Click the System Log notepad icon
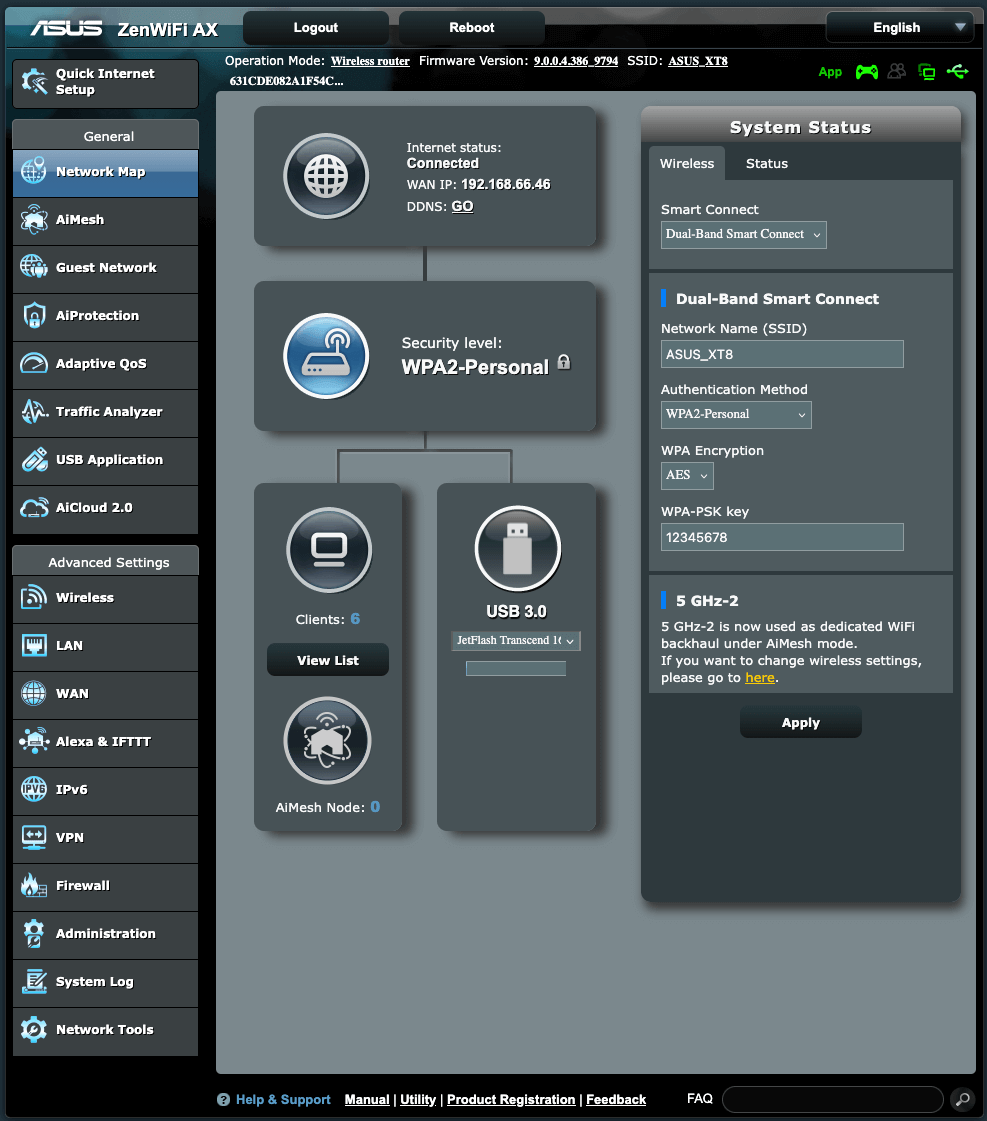This screenshot has width=987, height=1121. tap(34, 982)
